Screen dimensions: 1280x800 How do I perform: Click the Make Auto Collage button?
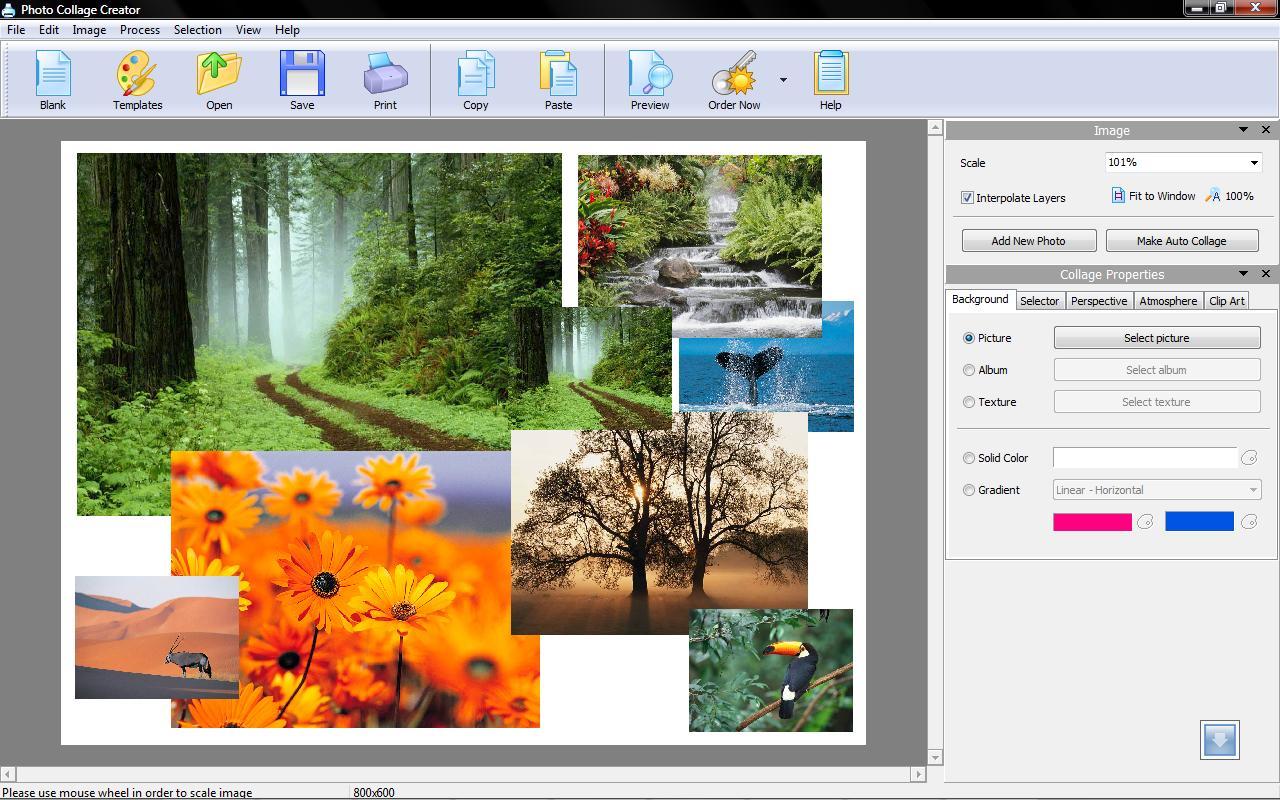(x=1181, y=240)
